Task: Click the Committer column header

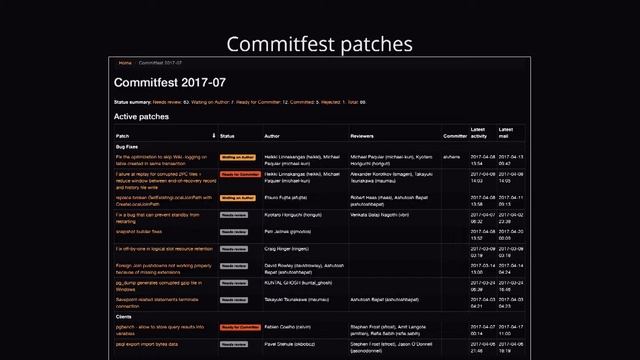Action: click(455, 136)
